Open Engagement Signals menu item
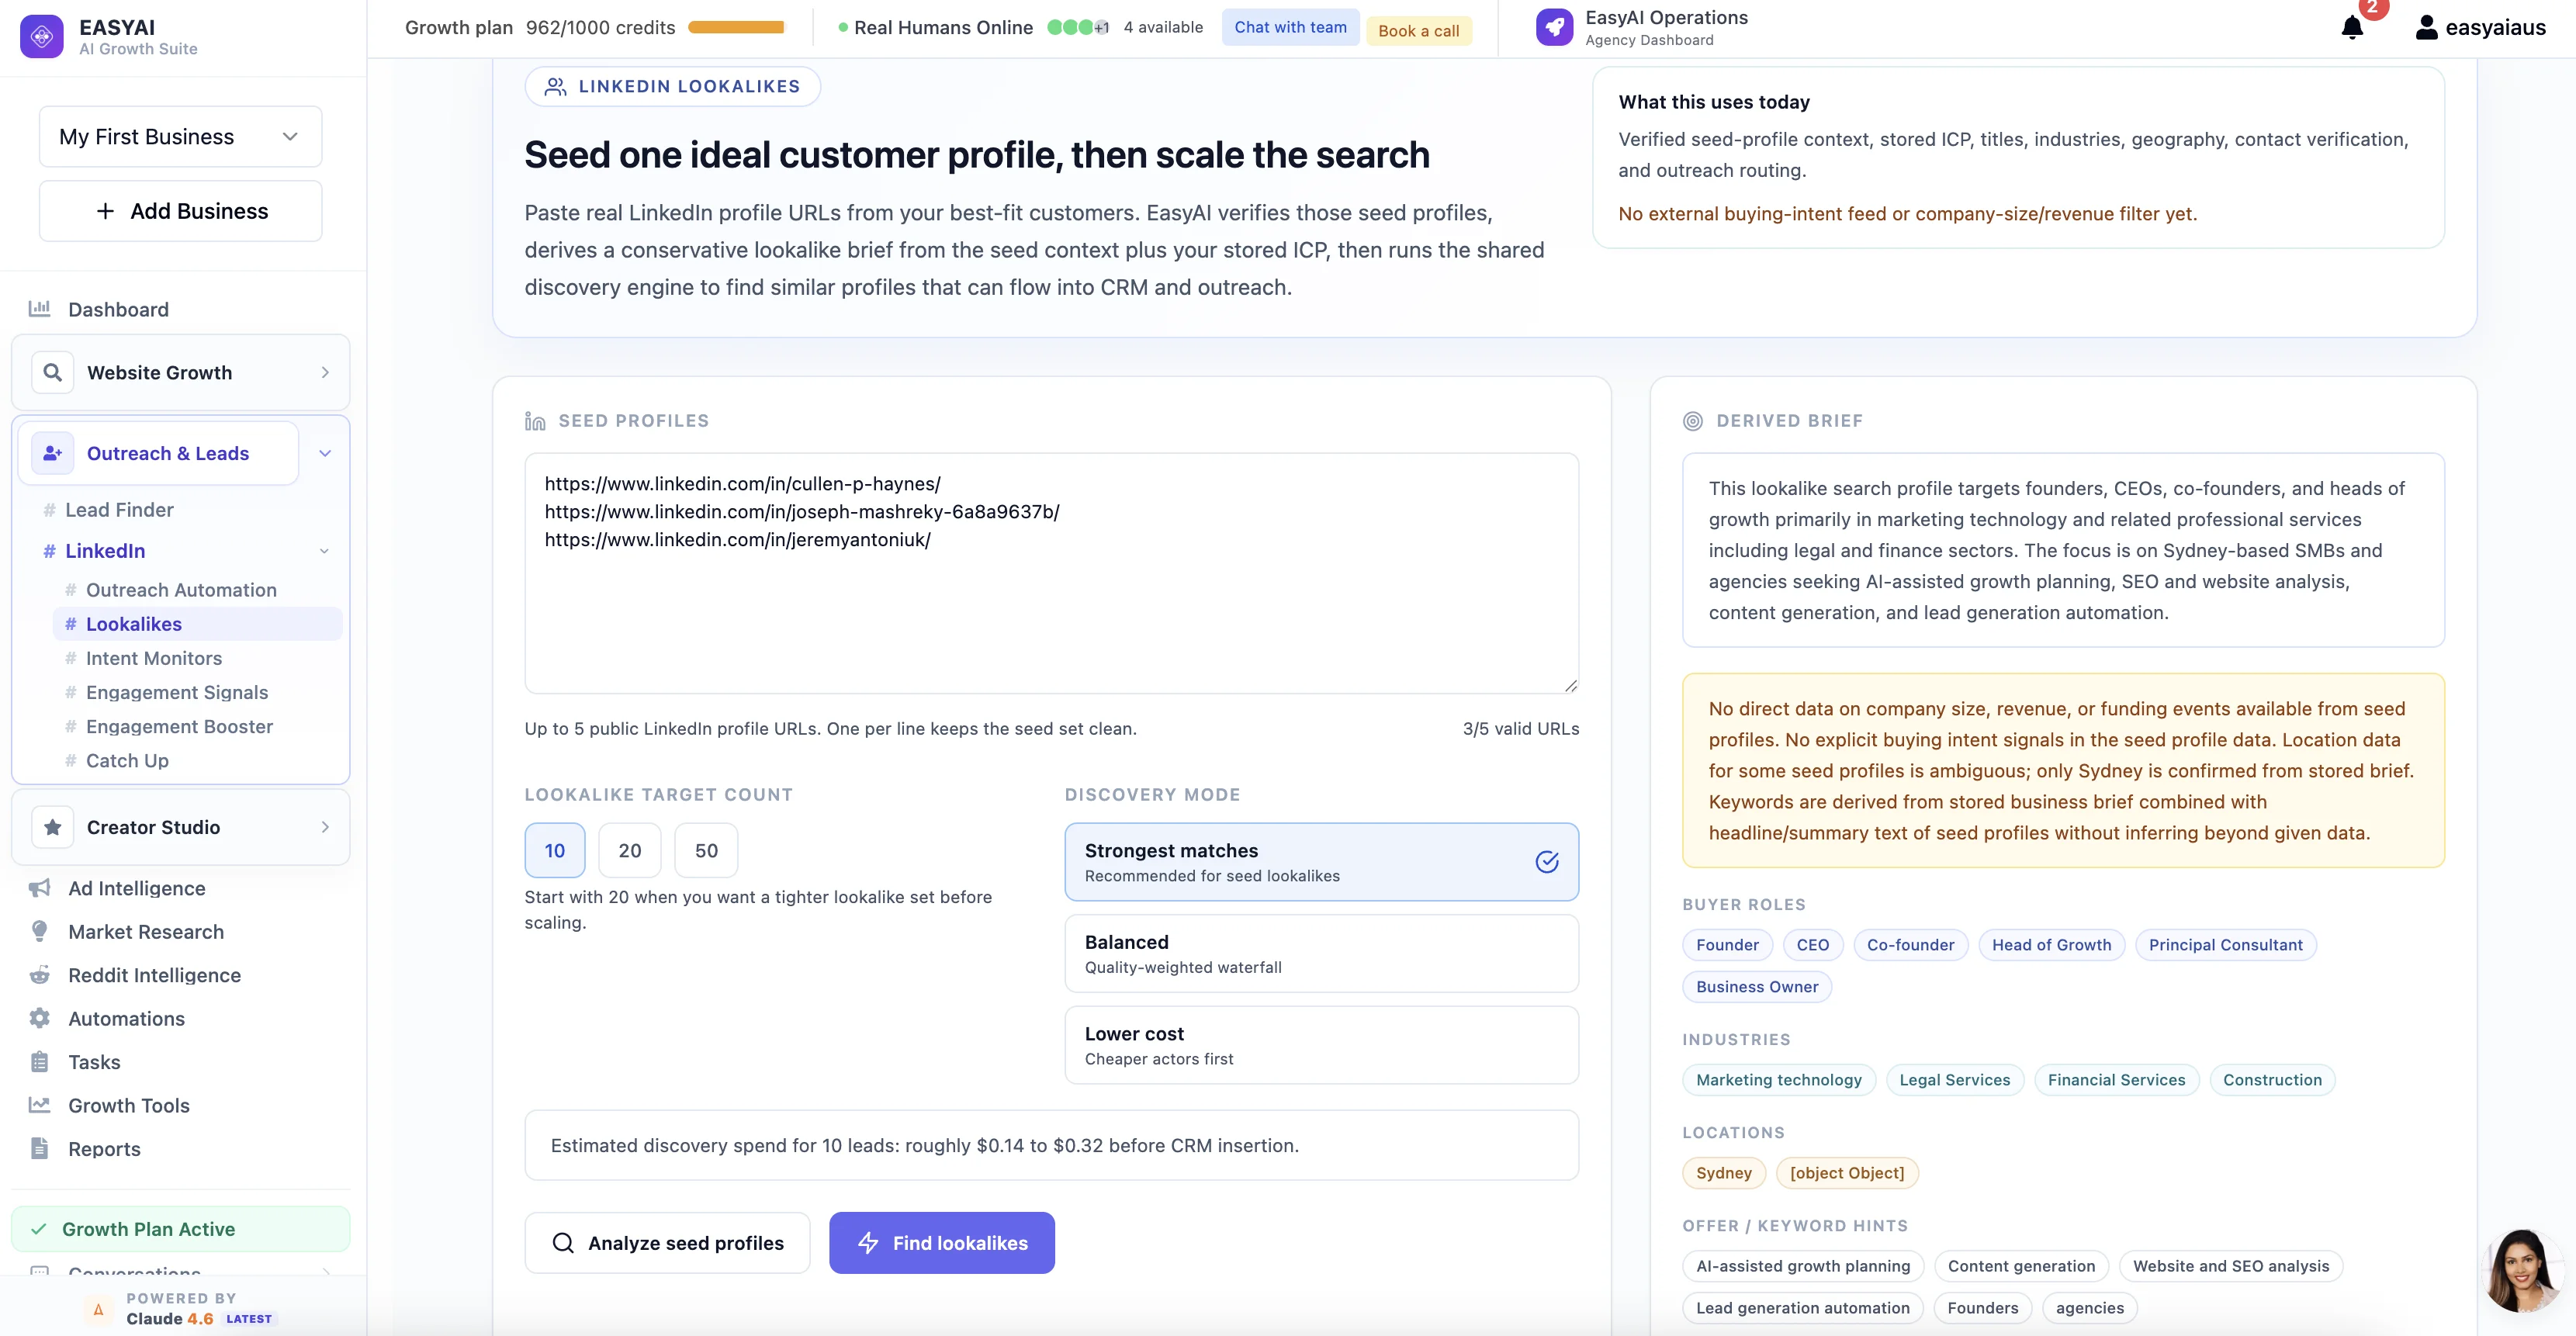 pos(177,692)
